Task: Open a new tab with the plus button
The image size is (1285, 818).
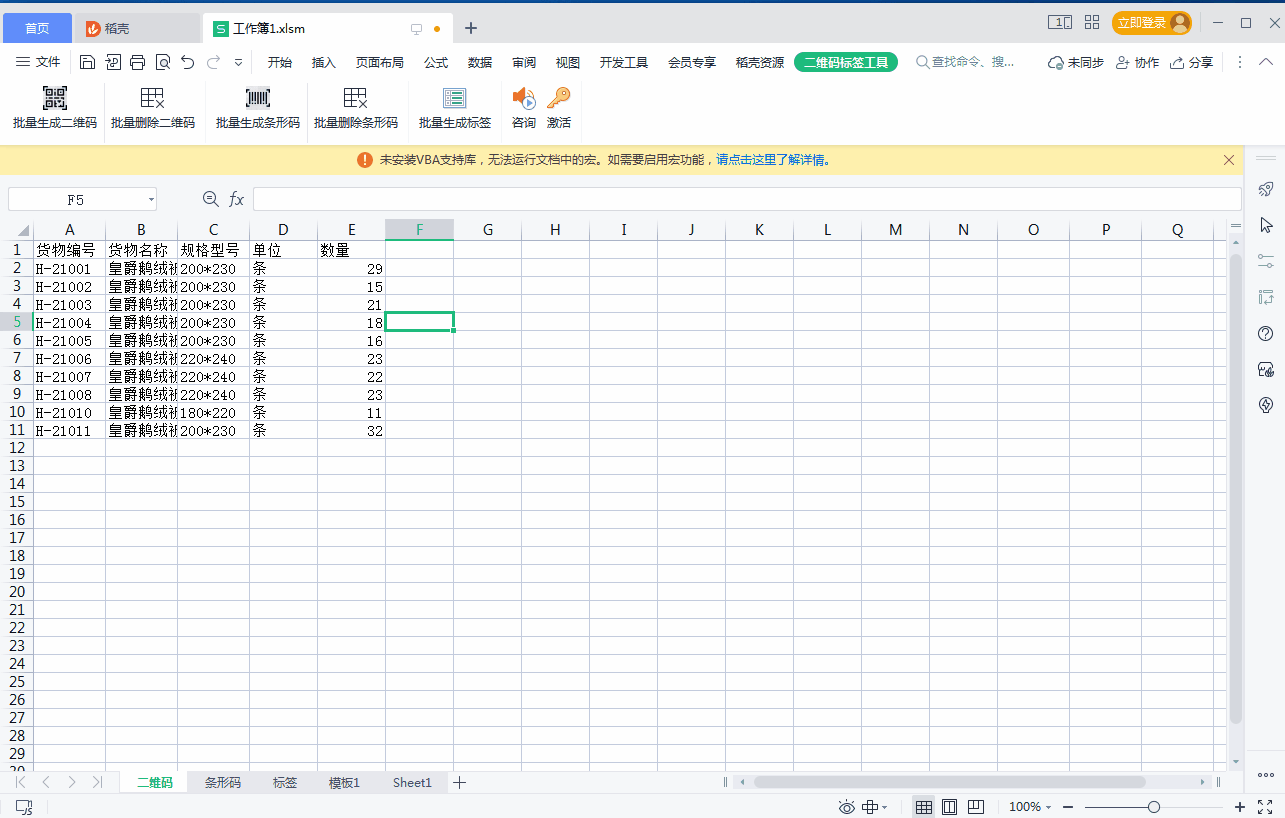Action: (471, 28)
